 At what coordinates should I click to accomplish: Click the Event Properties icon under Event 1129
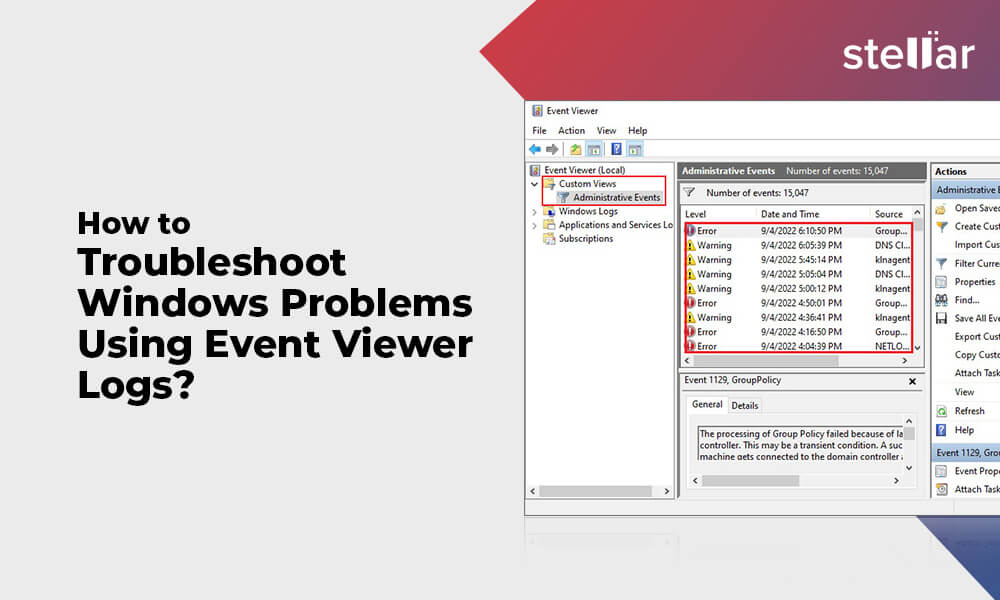pos(941,470)
